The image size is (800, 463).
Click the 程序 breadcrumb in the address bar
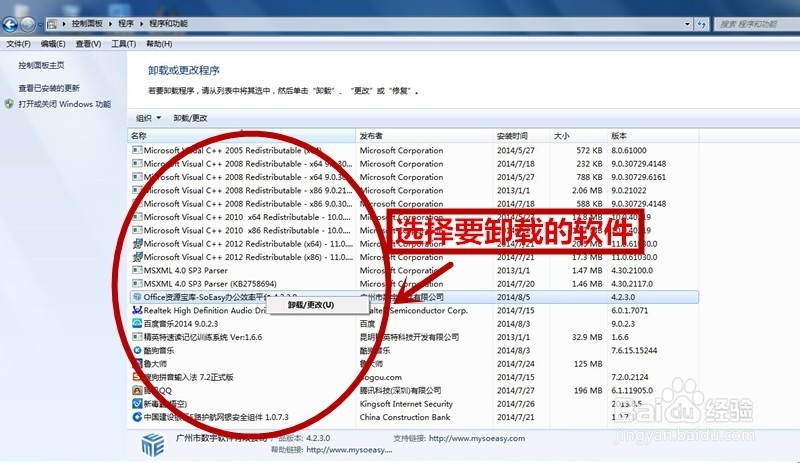tap(126, 23)
